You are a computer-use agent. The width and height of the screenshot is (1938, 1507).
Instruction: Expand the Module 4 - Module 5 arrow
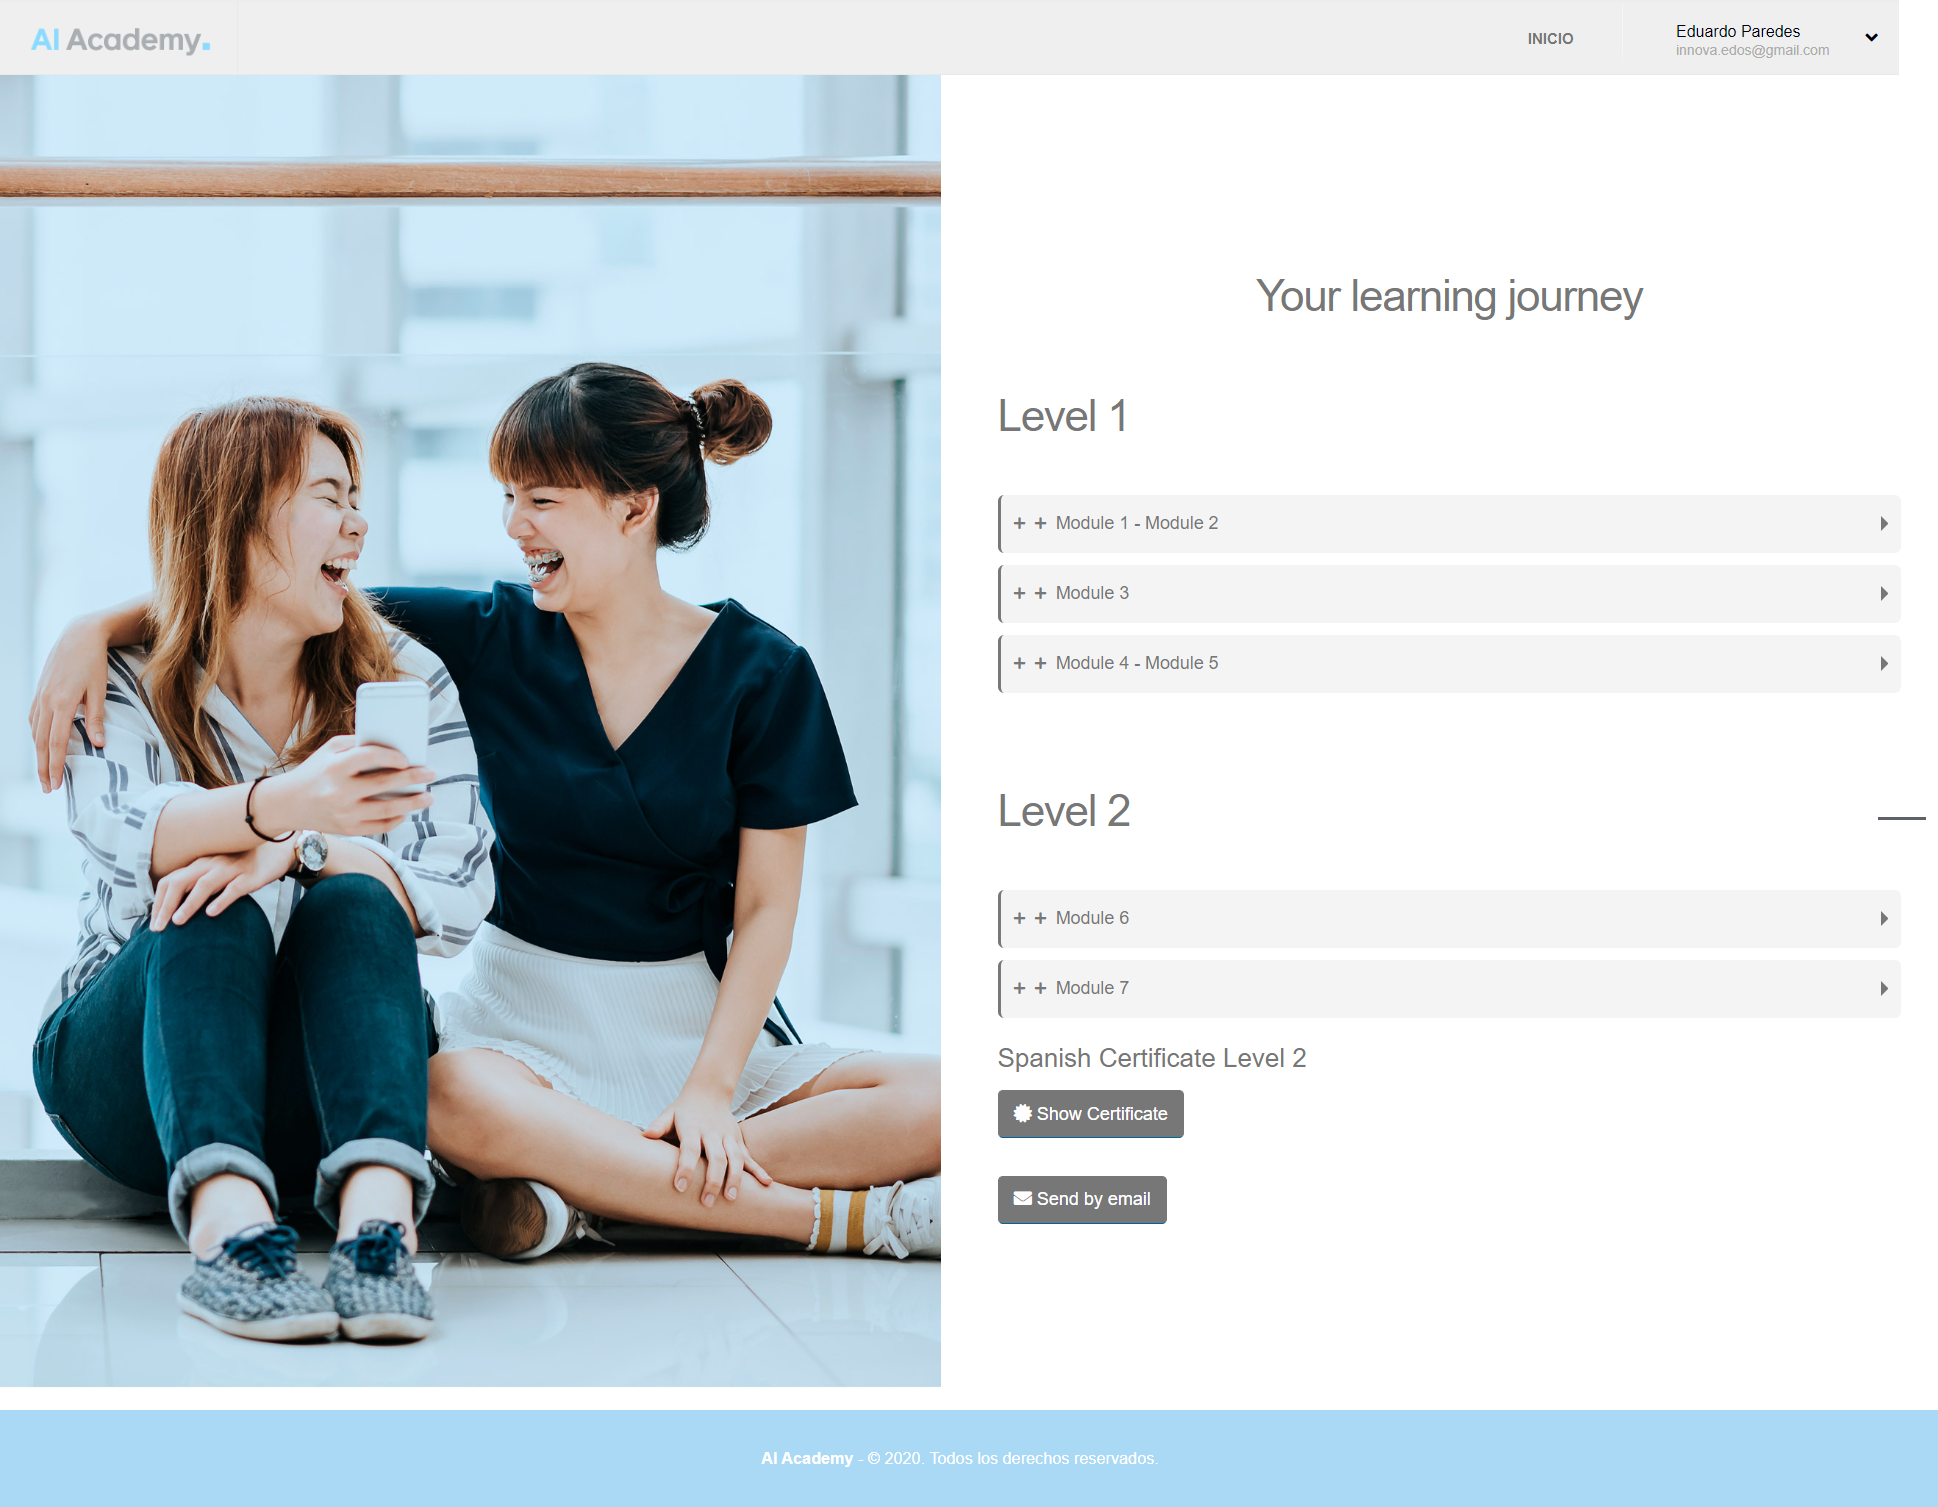[1884, 664]
